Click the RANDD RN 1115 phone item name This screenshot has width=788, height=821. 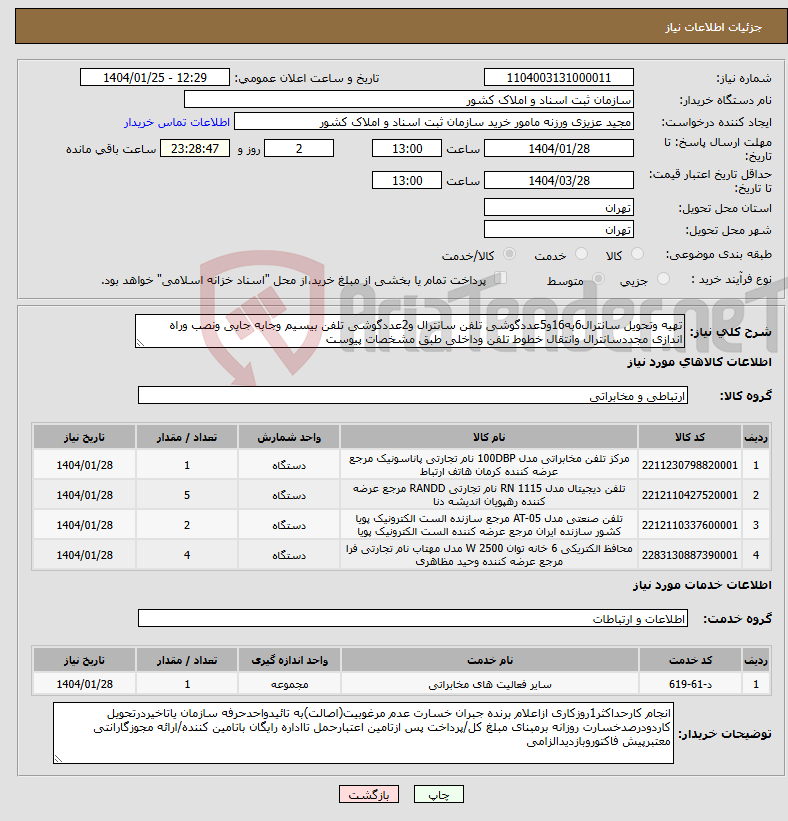pyautogui.click(x=489, y=495)
